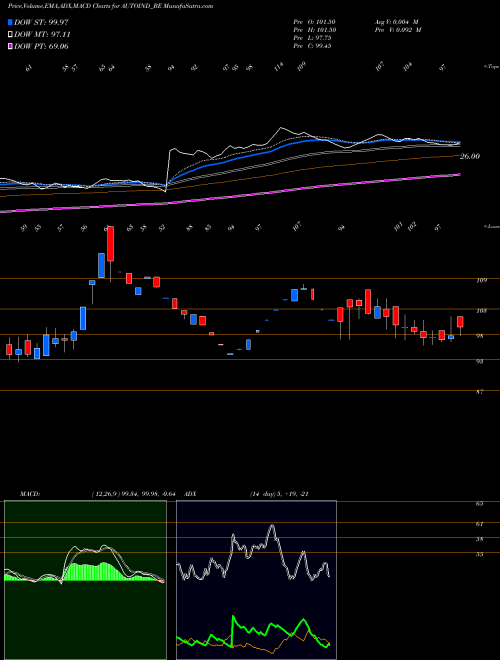Click the 93 price axis label
This screenshot has height=660, width=500.
[x=482, y=361]
